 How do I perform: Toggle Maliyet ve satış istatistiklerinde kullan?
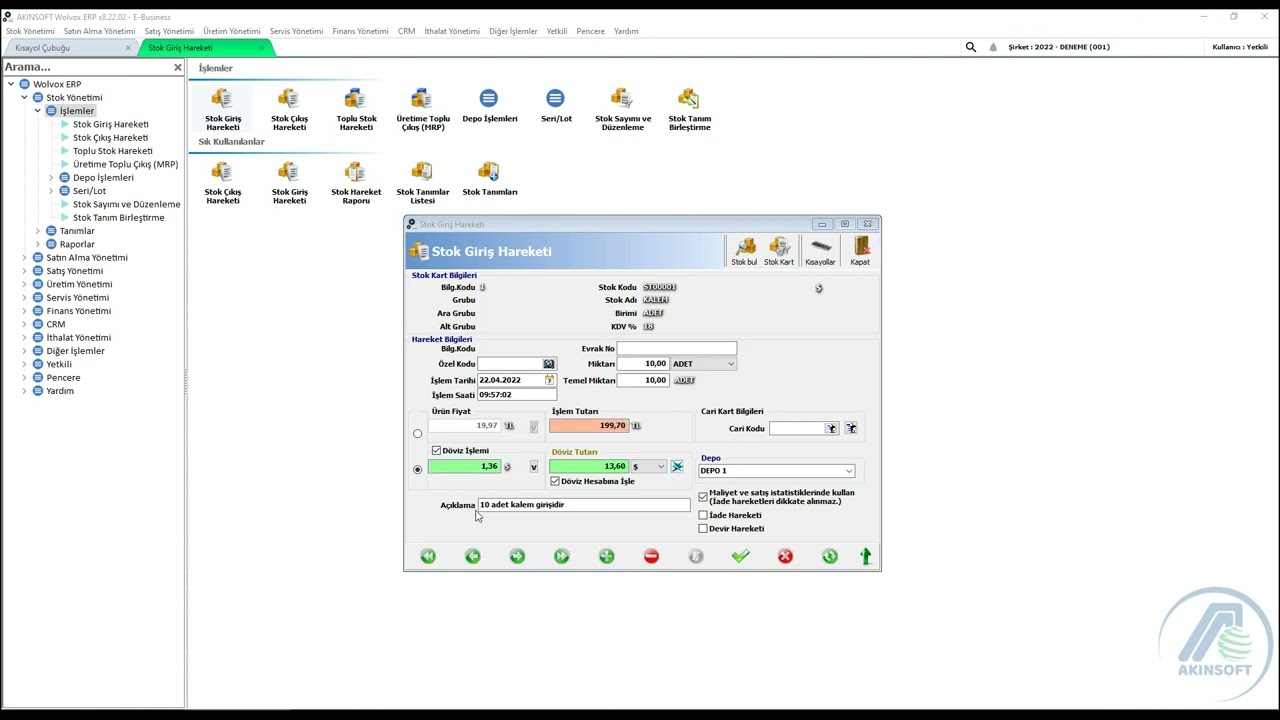(x=703, y=497)
